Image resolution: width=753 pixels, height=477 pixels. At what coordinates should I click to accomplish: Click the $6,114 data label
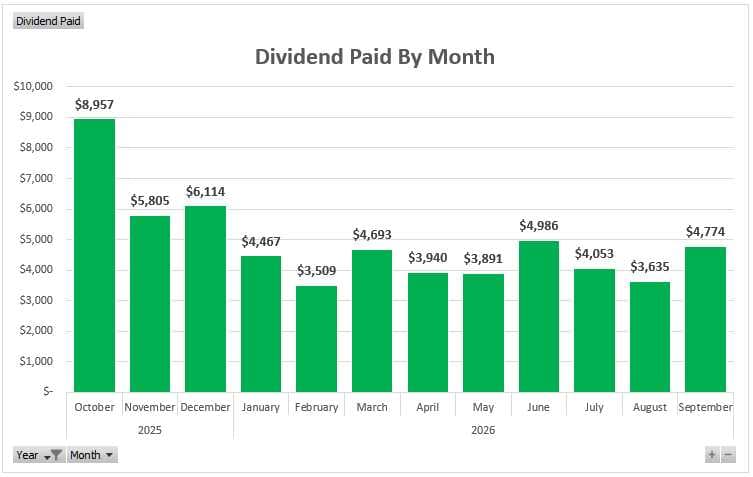tap(205, 192)
